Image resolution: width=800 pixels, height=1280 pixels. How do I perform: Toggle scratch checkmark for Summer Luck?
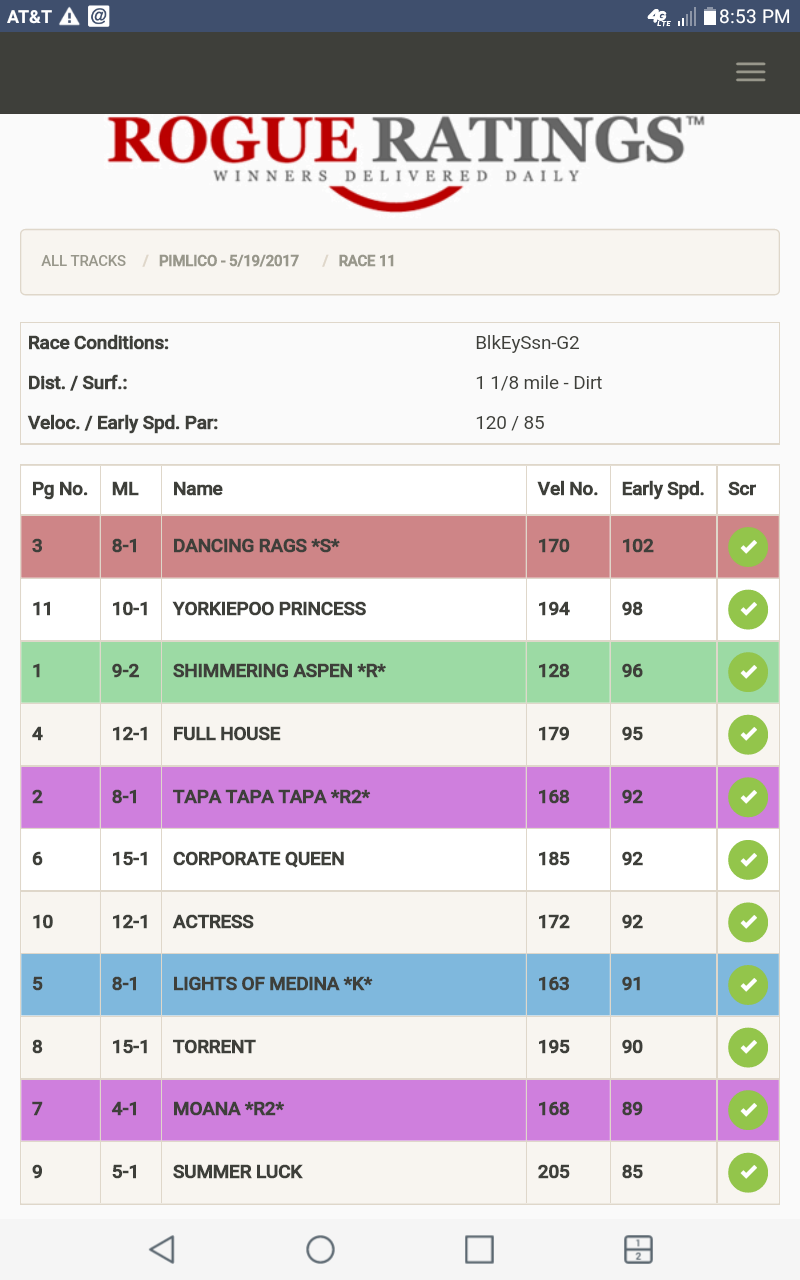748,1172
